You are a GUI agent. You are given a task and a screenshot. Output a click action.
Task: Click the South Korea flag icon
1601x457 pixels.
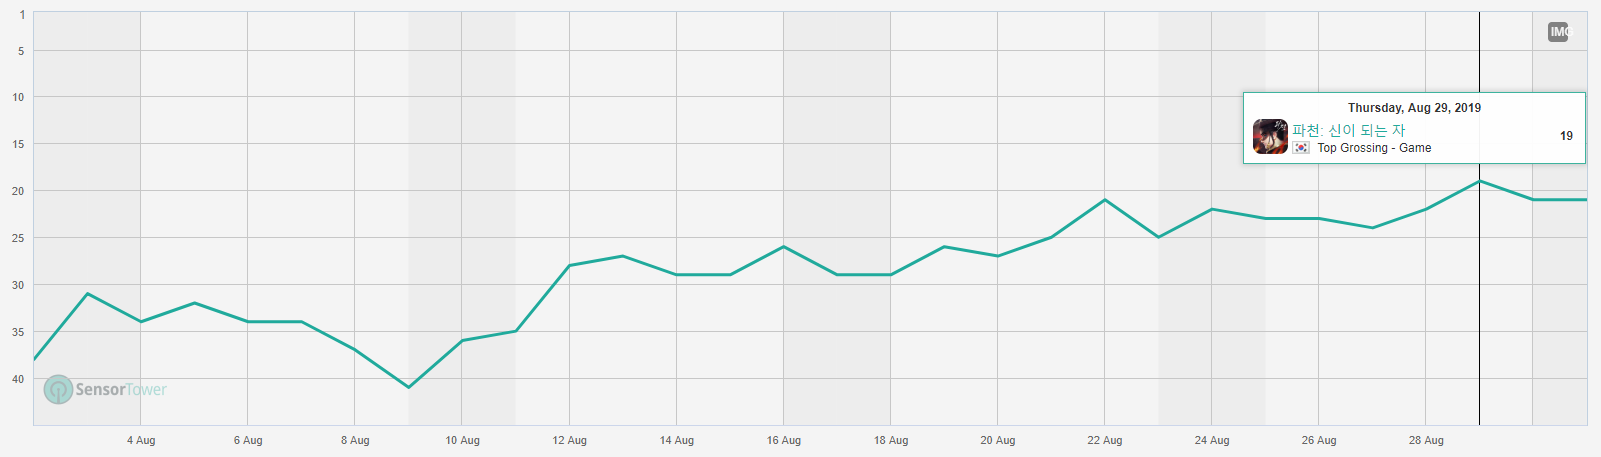[1301, 148]
